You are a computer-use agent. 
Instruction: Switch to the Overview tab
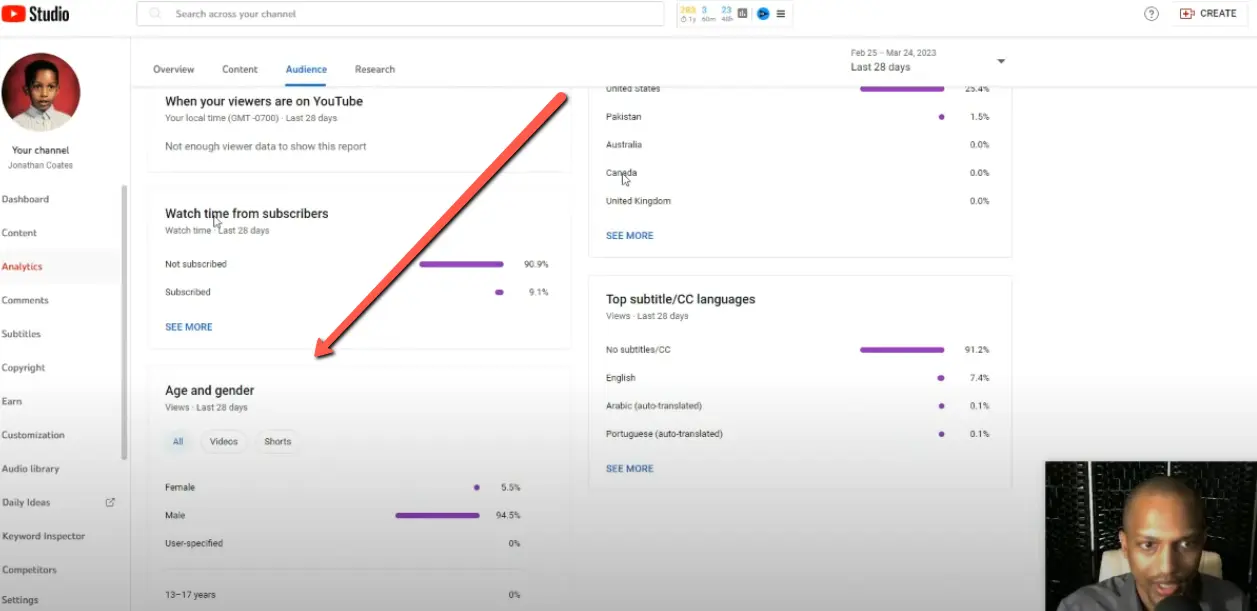click(x=173, y=69)
